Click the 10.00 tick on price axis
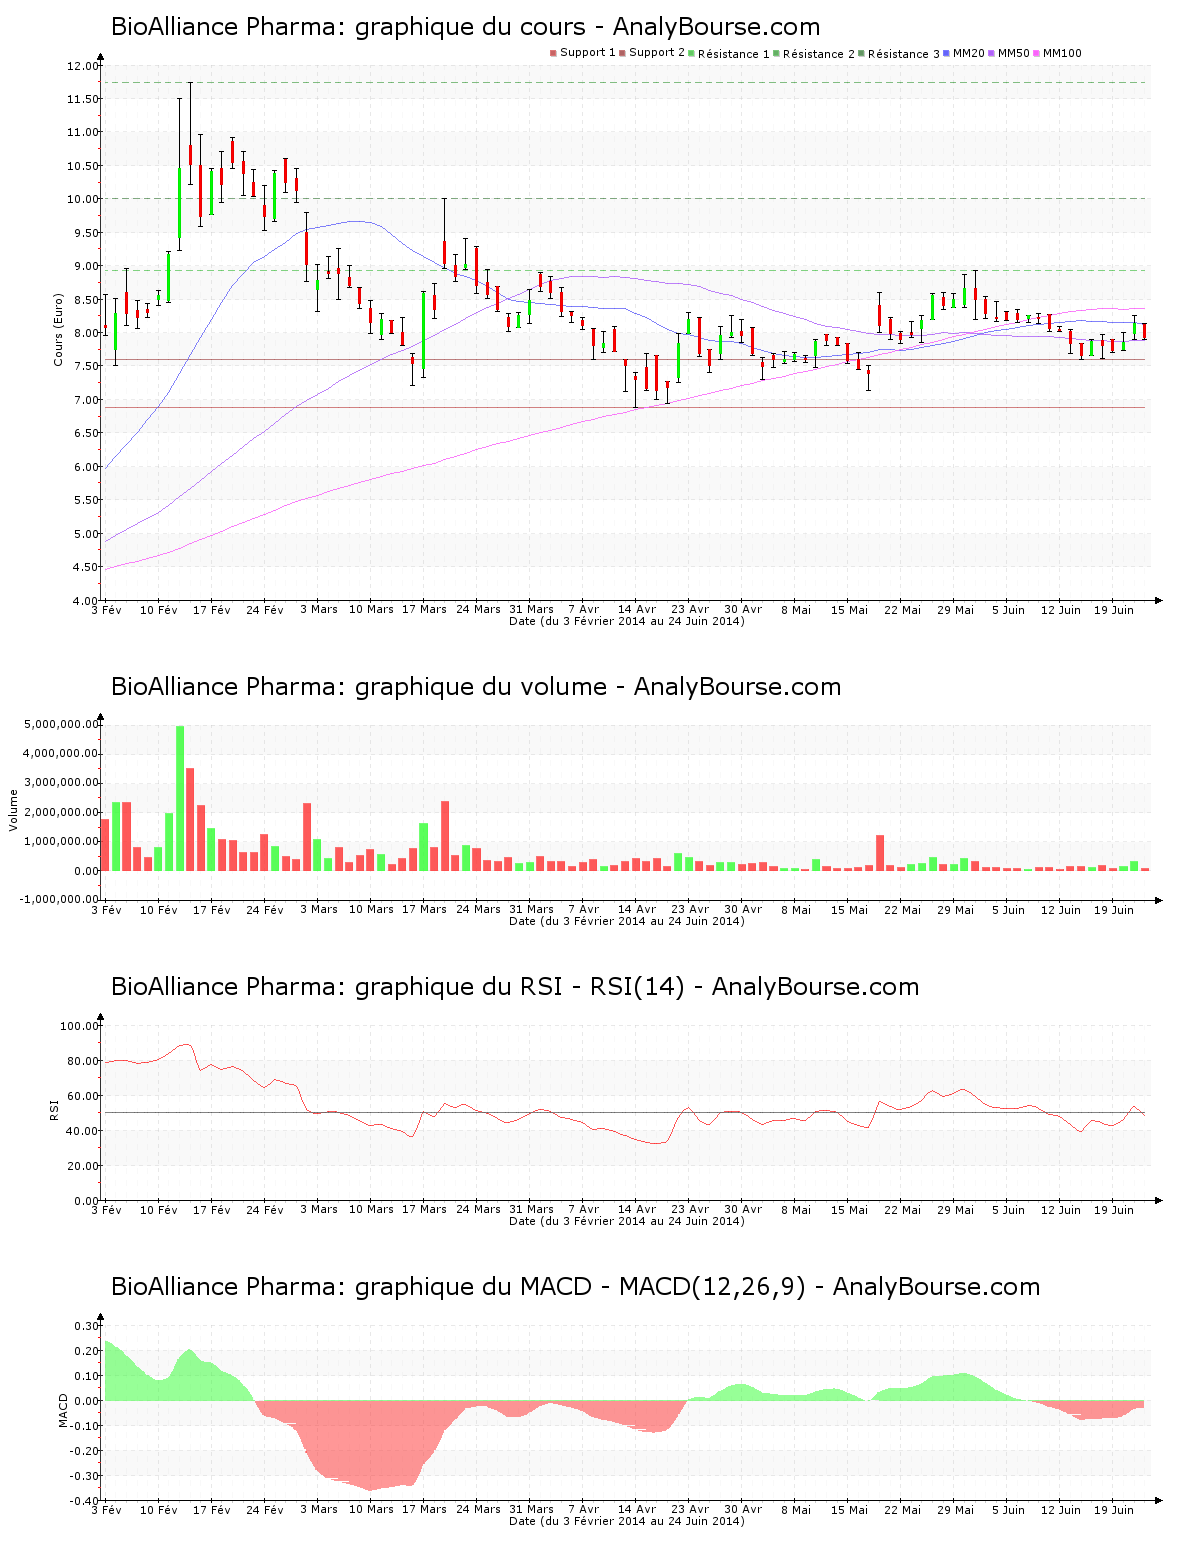This screenshot has width=1200, height=1550. 83,199
